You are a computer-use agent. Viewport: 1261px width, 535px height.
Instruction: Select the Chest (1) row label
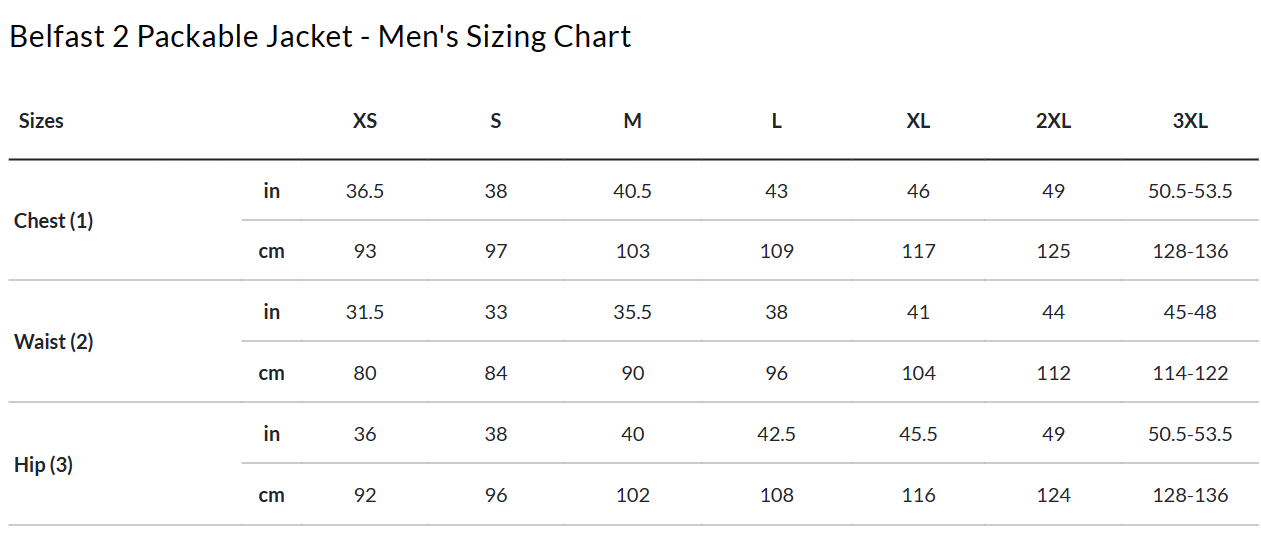(54, 221)
